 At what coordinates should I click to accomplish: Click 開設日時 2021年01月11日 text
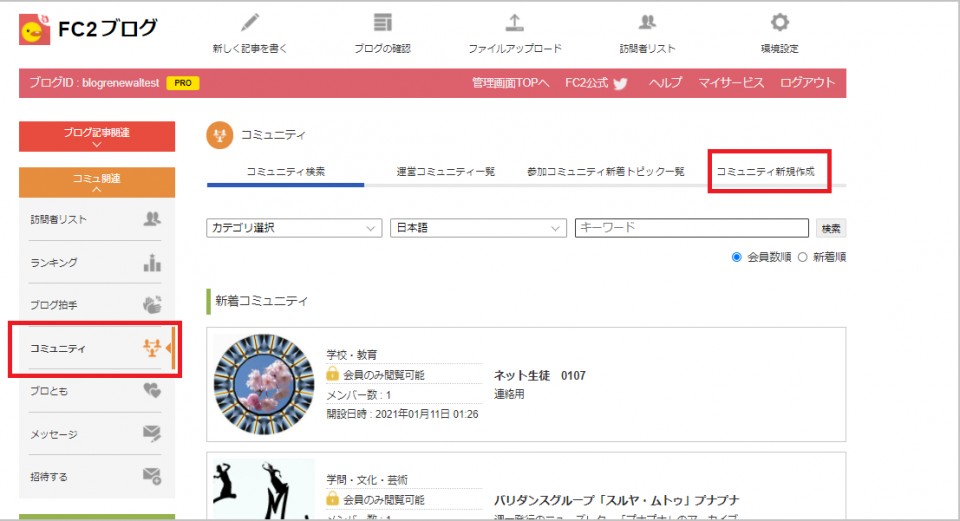click(402, 414)
